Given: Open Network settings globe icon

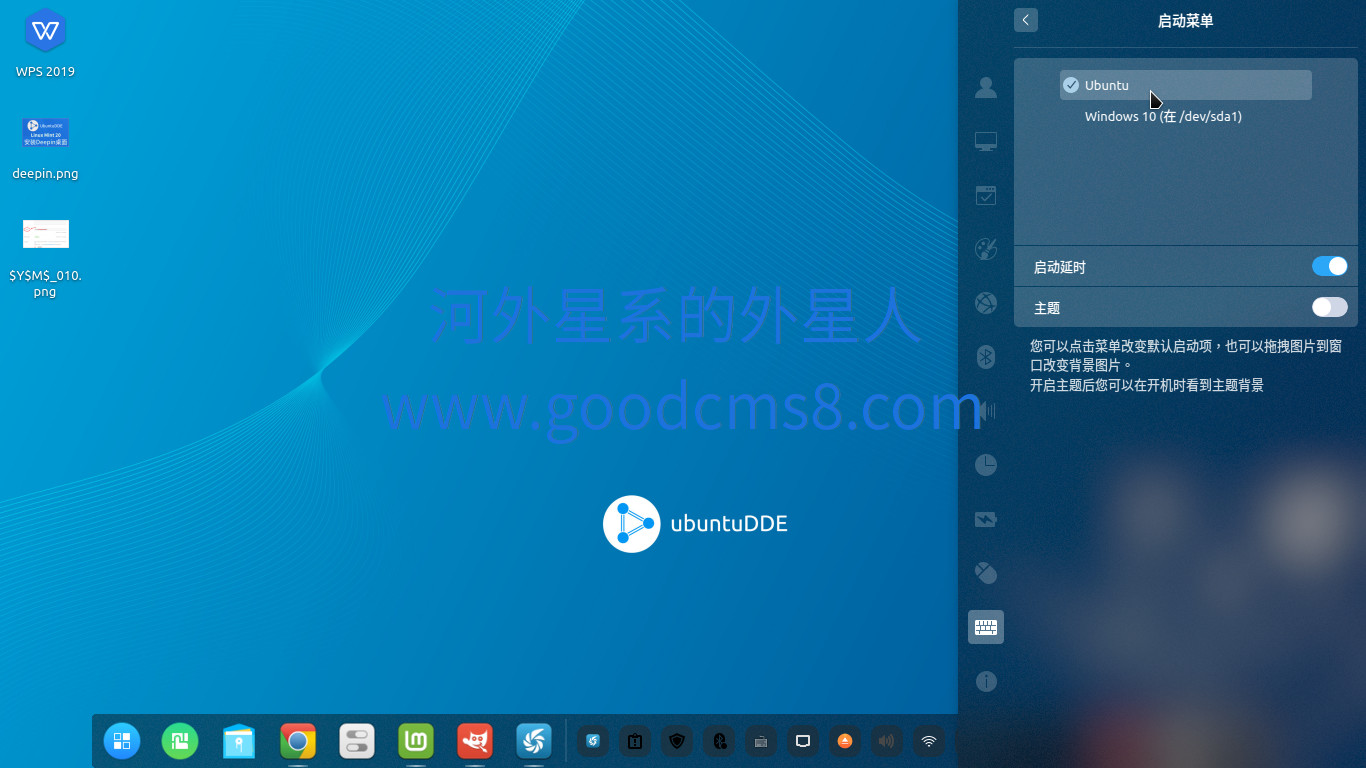Looking at the screenshot, I should click(986, 303).
